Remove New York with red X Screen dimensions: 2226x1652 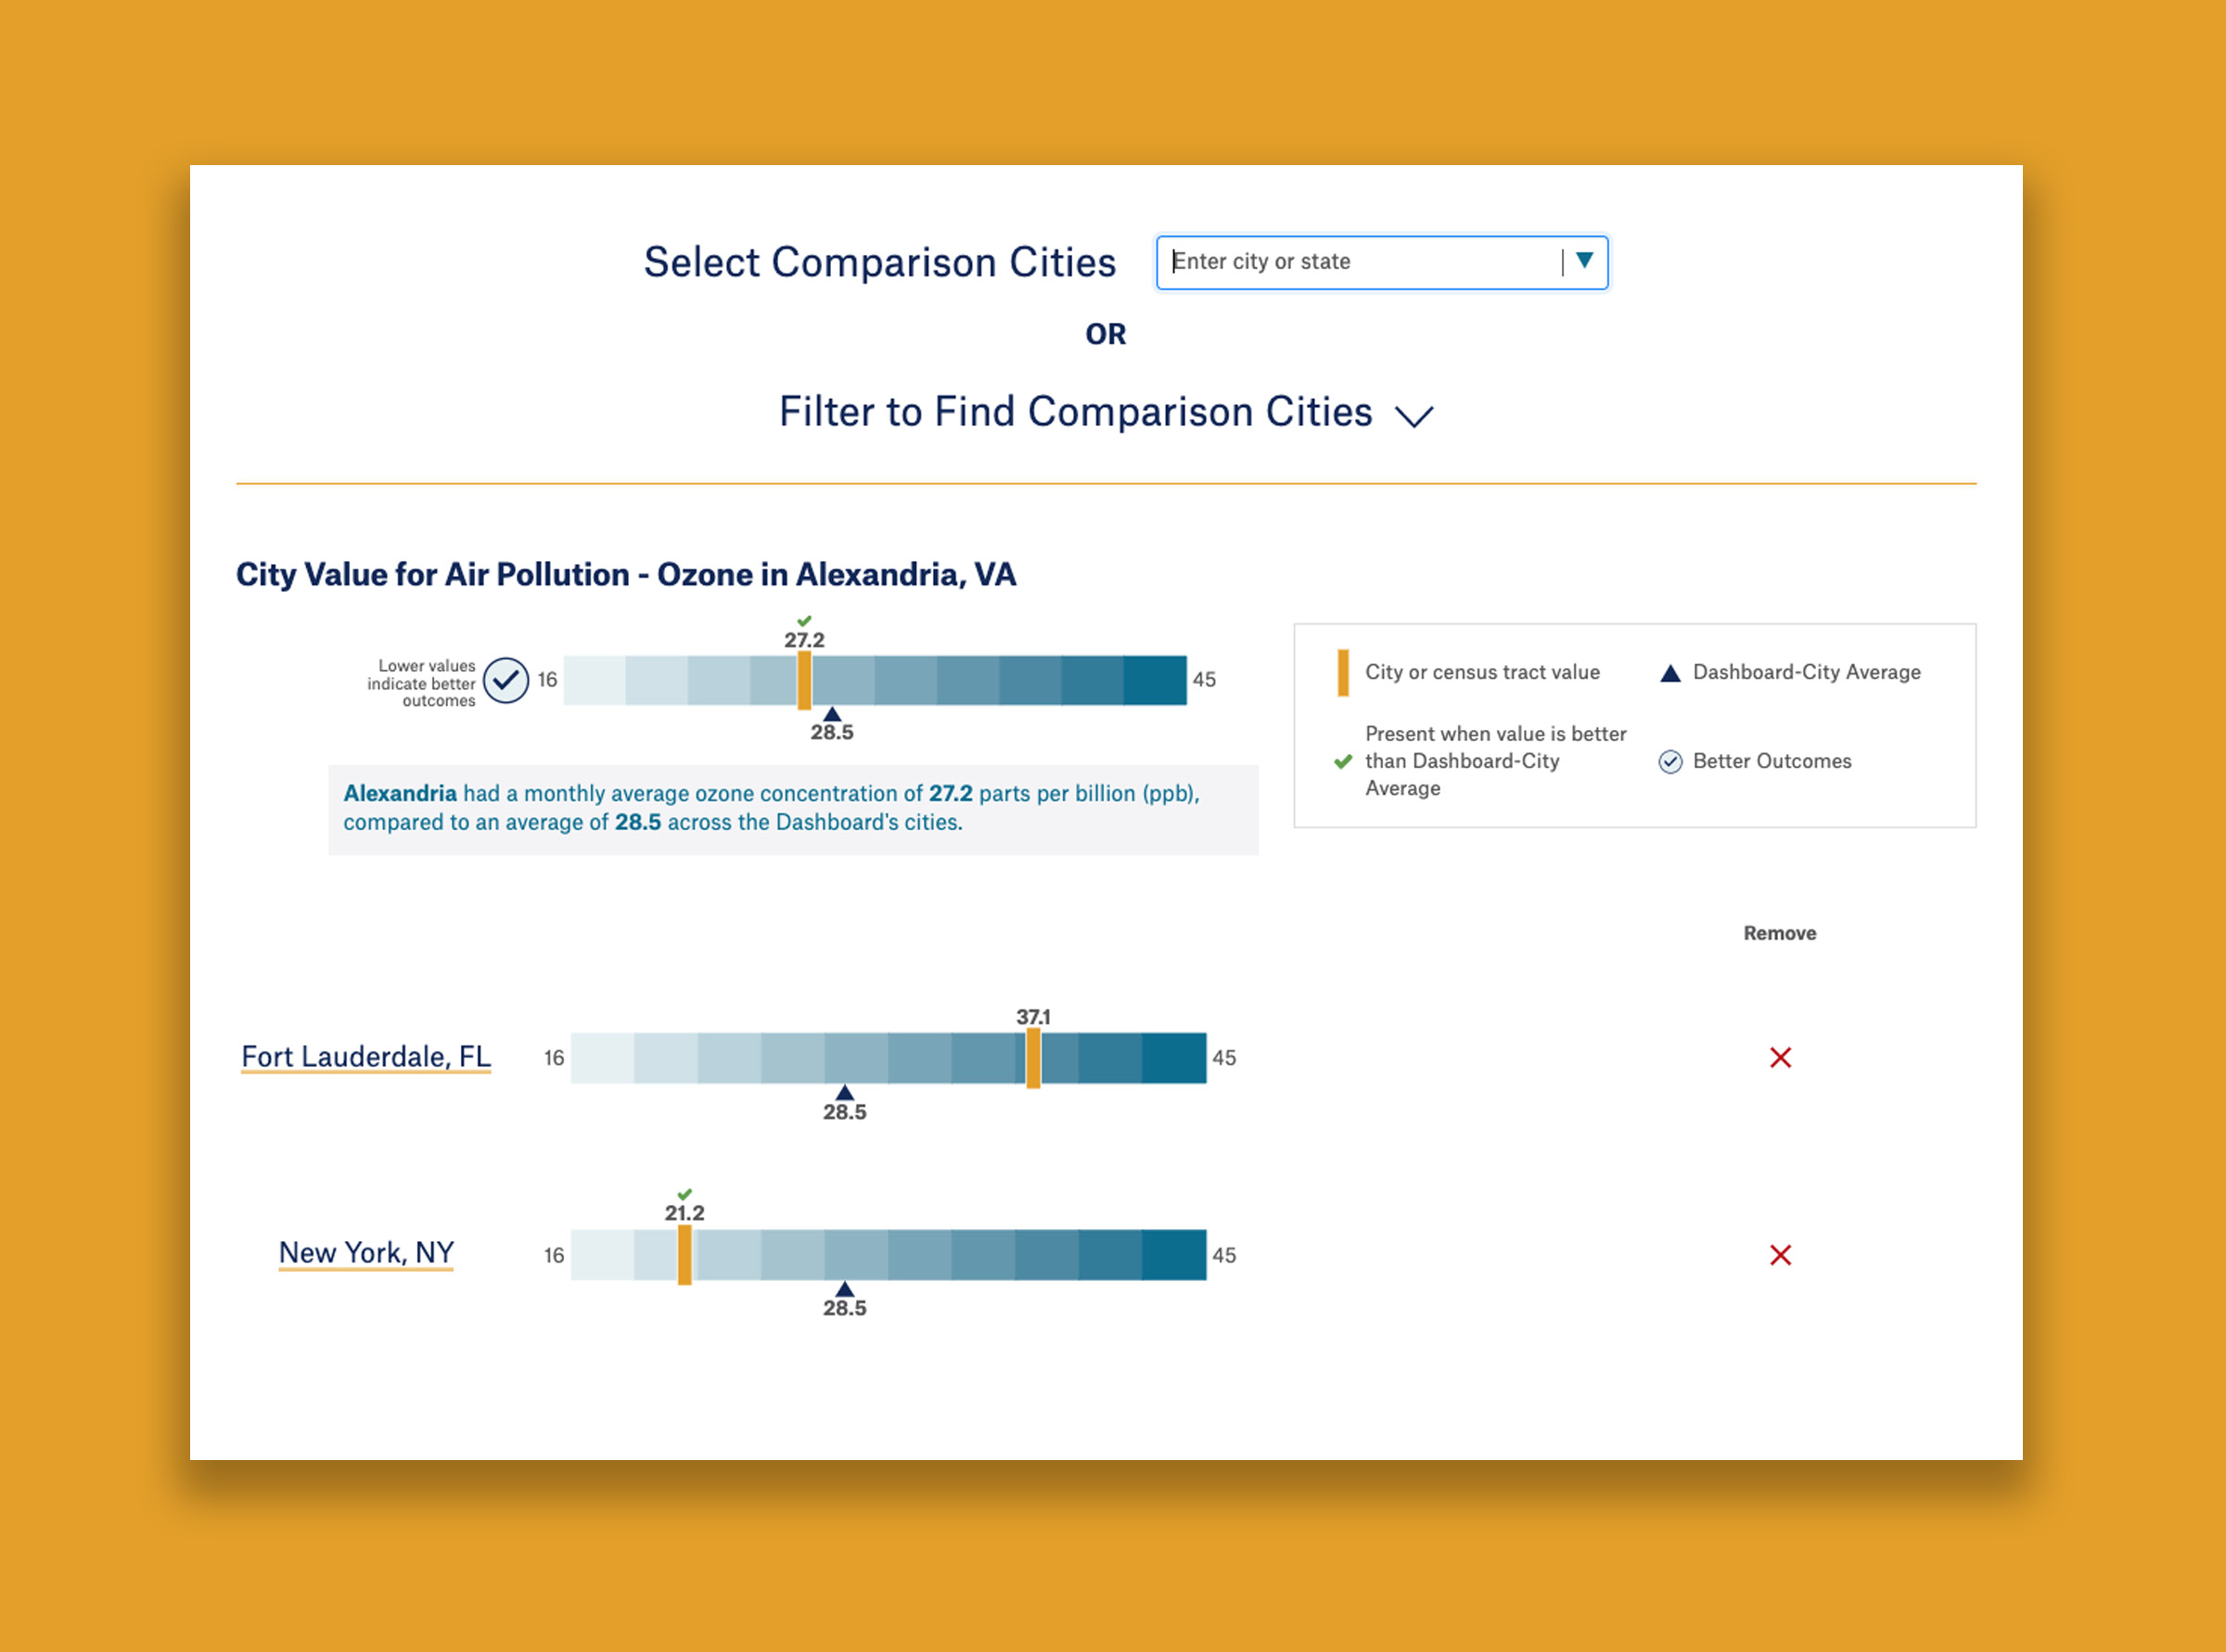pos(1780,1255)
